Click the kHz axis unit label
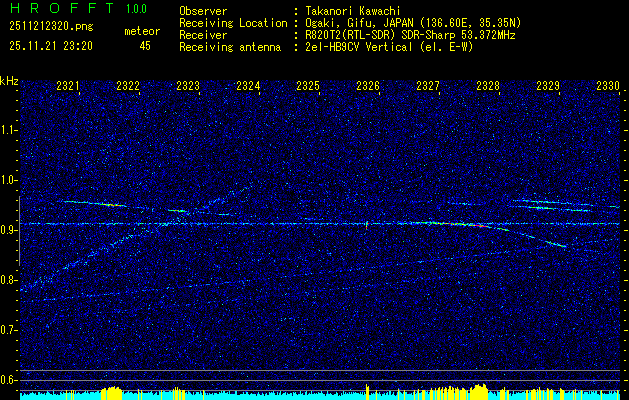 [9, 81]
